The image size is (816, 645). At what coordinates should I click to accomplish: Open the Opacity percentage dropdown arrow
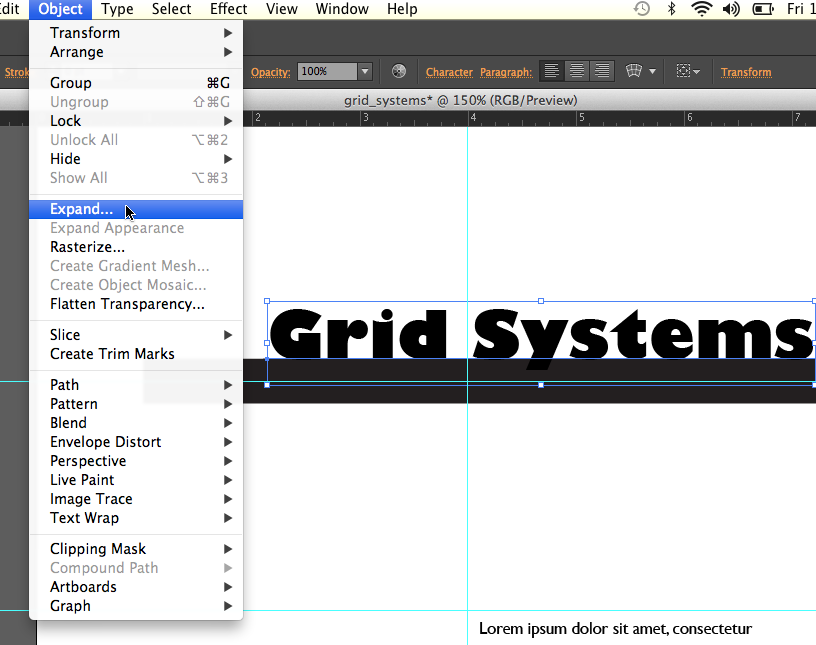click(365, 72)
